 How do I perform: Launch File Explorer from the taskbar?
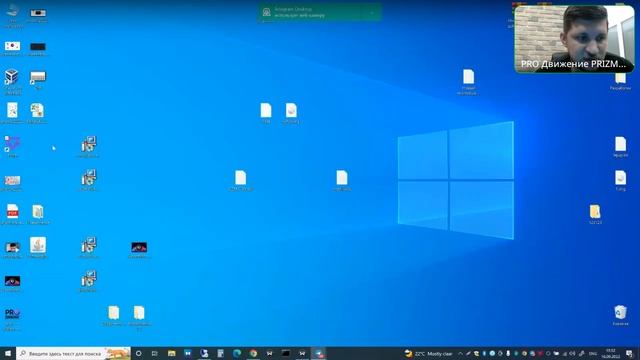[x=171, y=353]
